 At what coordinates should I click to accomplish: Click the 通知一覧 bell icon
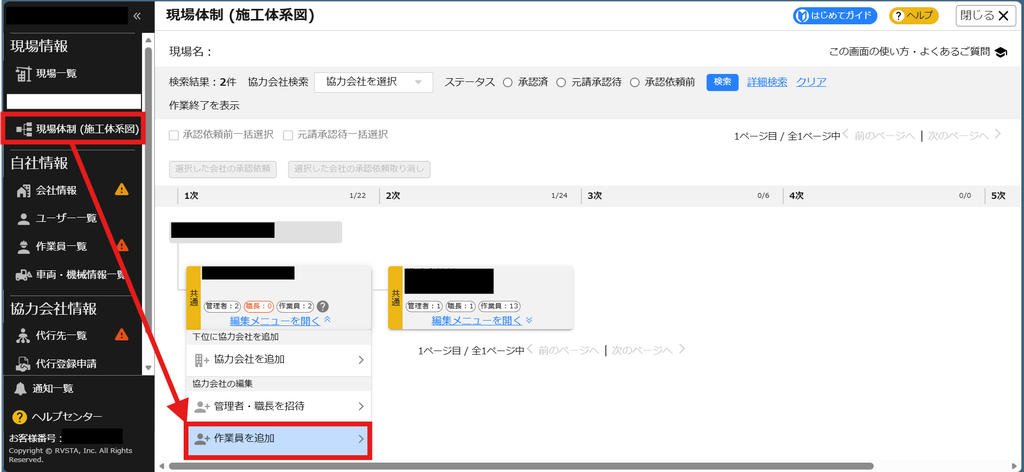pos(20,388)
